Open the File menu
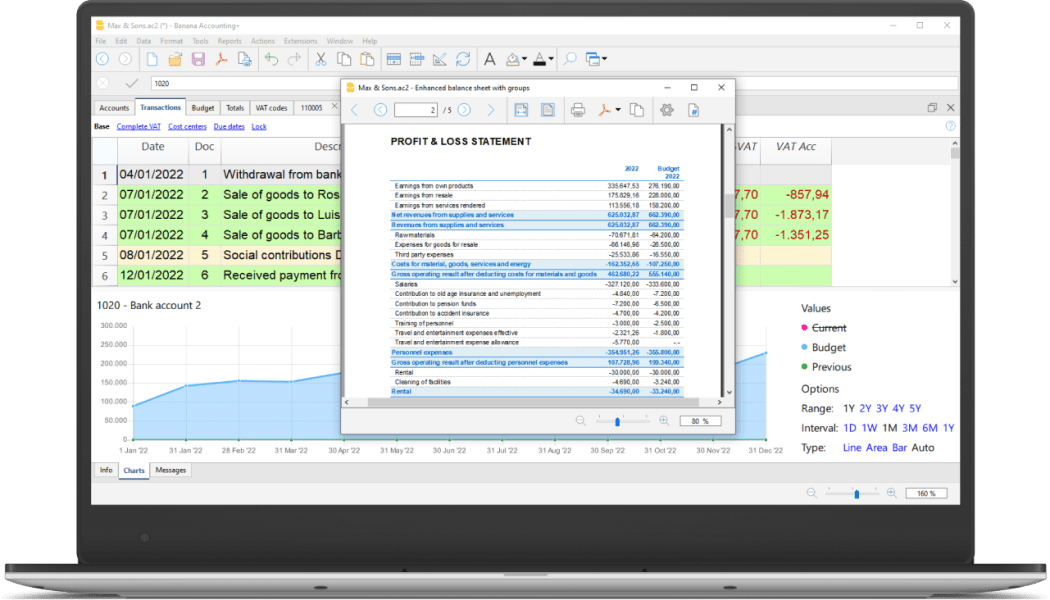 tap(100, 41)
